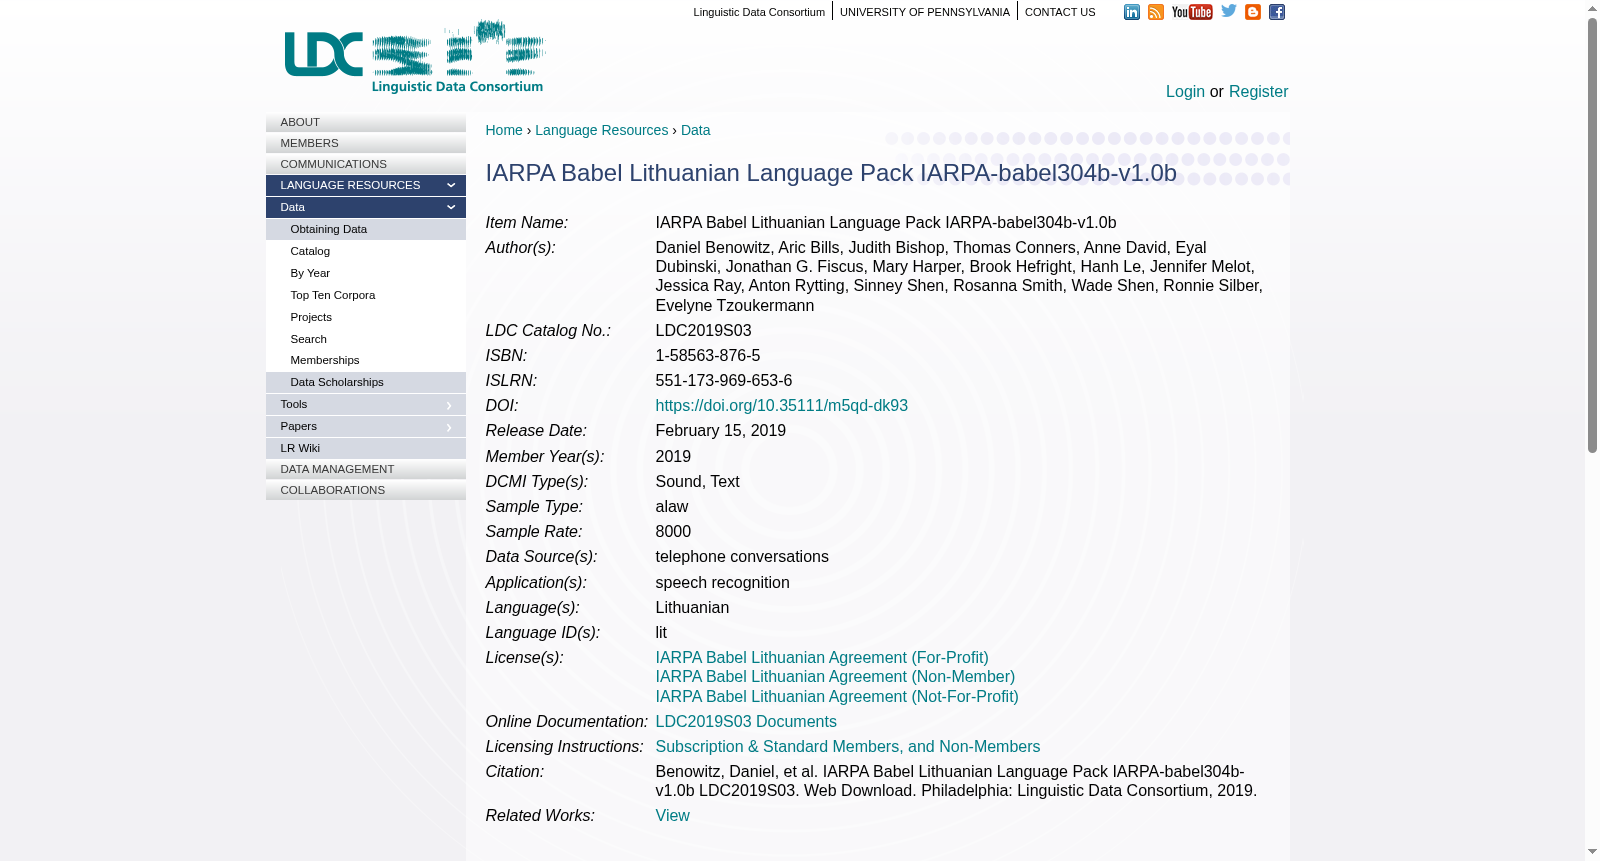Click the sample type value alaw
1600x861 pixels.
tap(672, 507)
